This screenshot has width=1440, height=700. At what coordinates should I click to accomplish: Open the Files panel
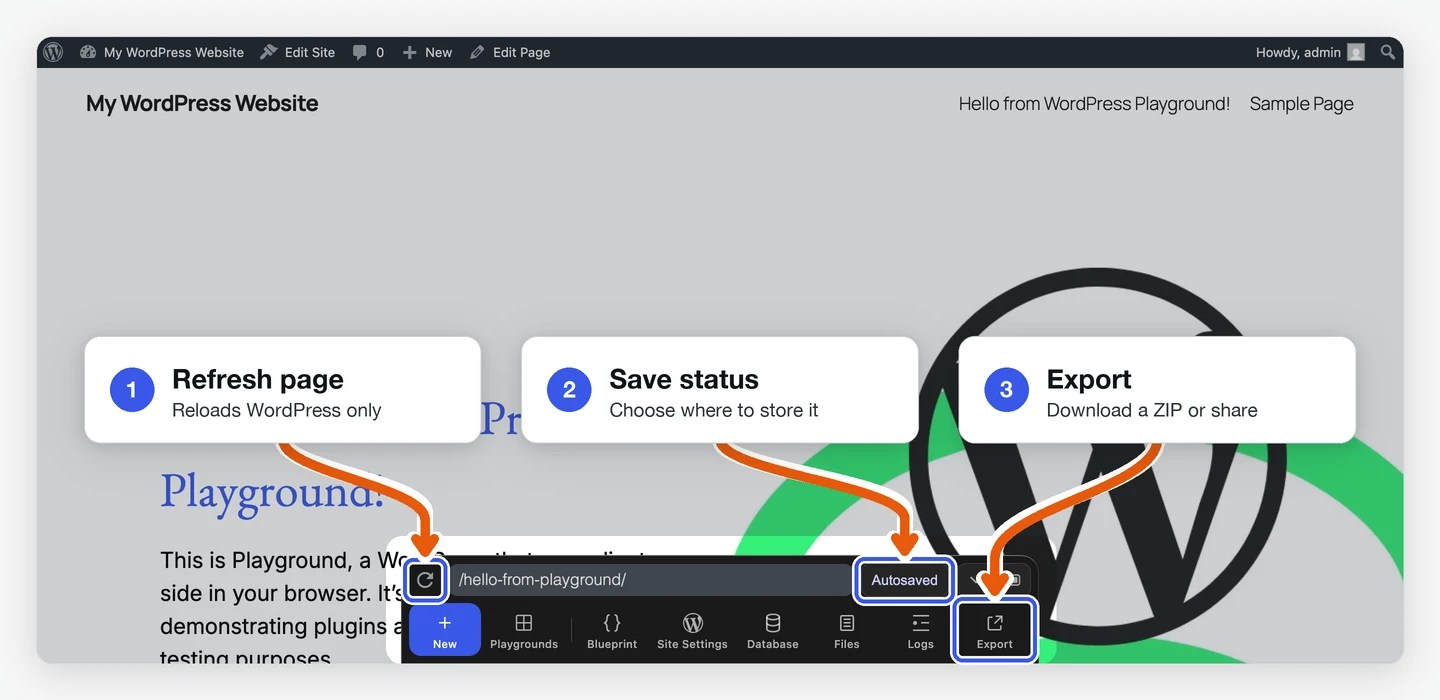click(x=847, y=632)
